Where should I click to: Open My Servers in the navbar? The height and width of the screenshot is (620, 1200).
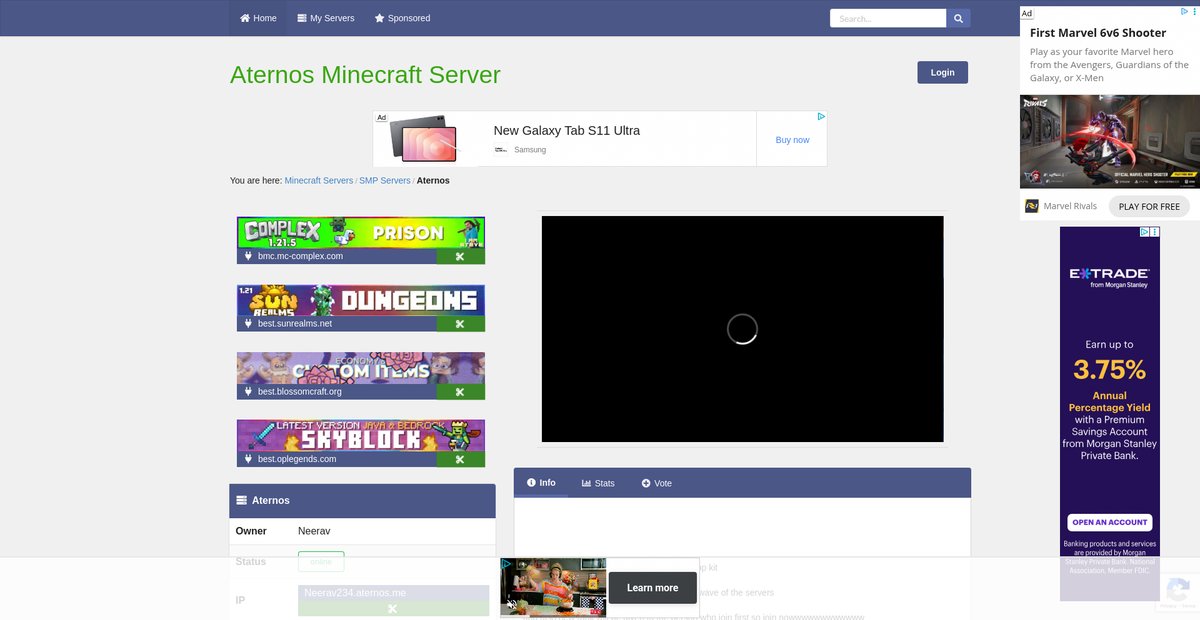[326, 18]
